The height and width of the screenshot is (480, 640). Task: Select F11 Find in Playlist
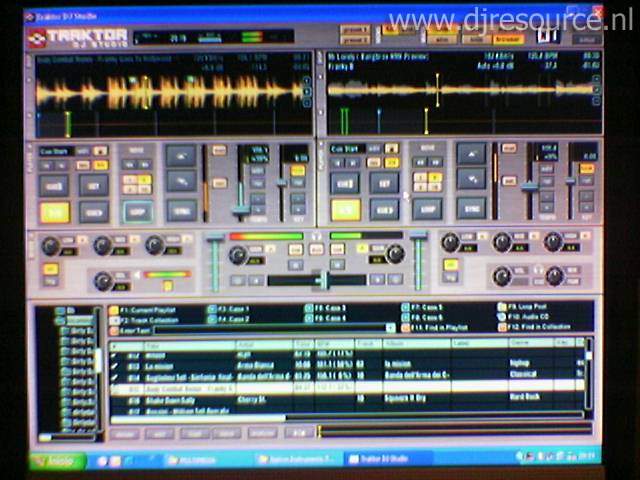click(435, 327)
